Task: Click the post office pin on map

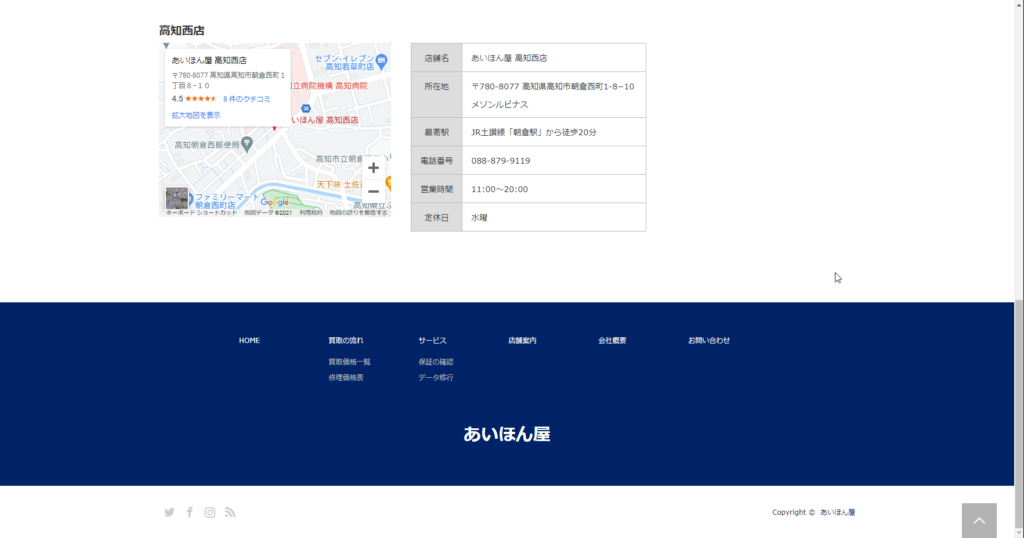Action: point(247,144)
